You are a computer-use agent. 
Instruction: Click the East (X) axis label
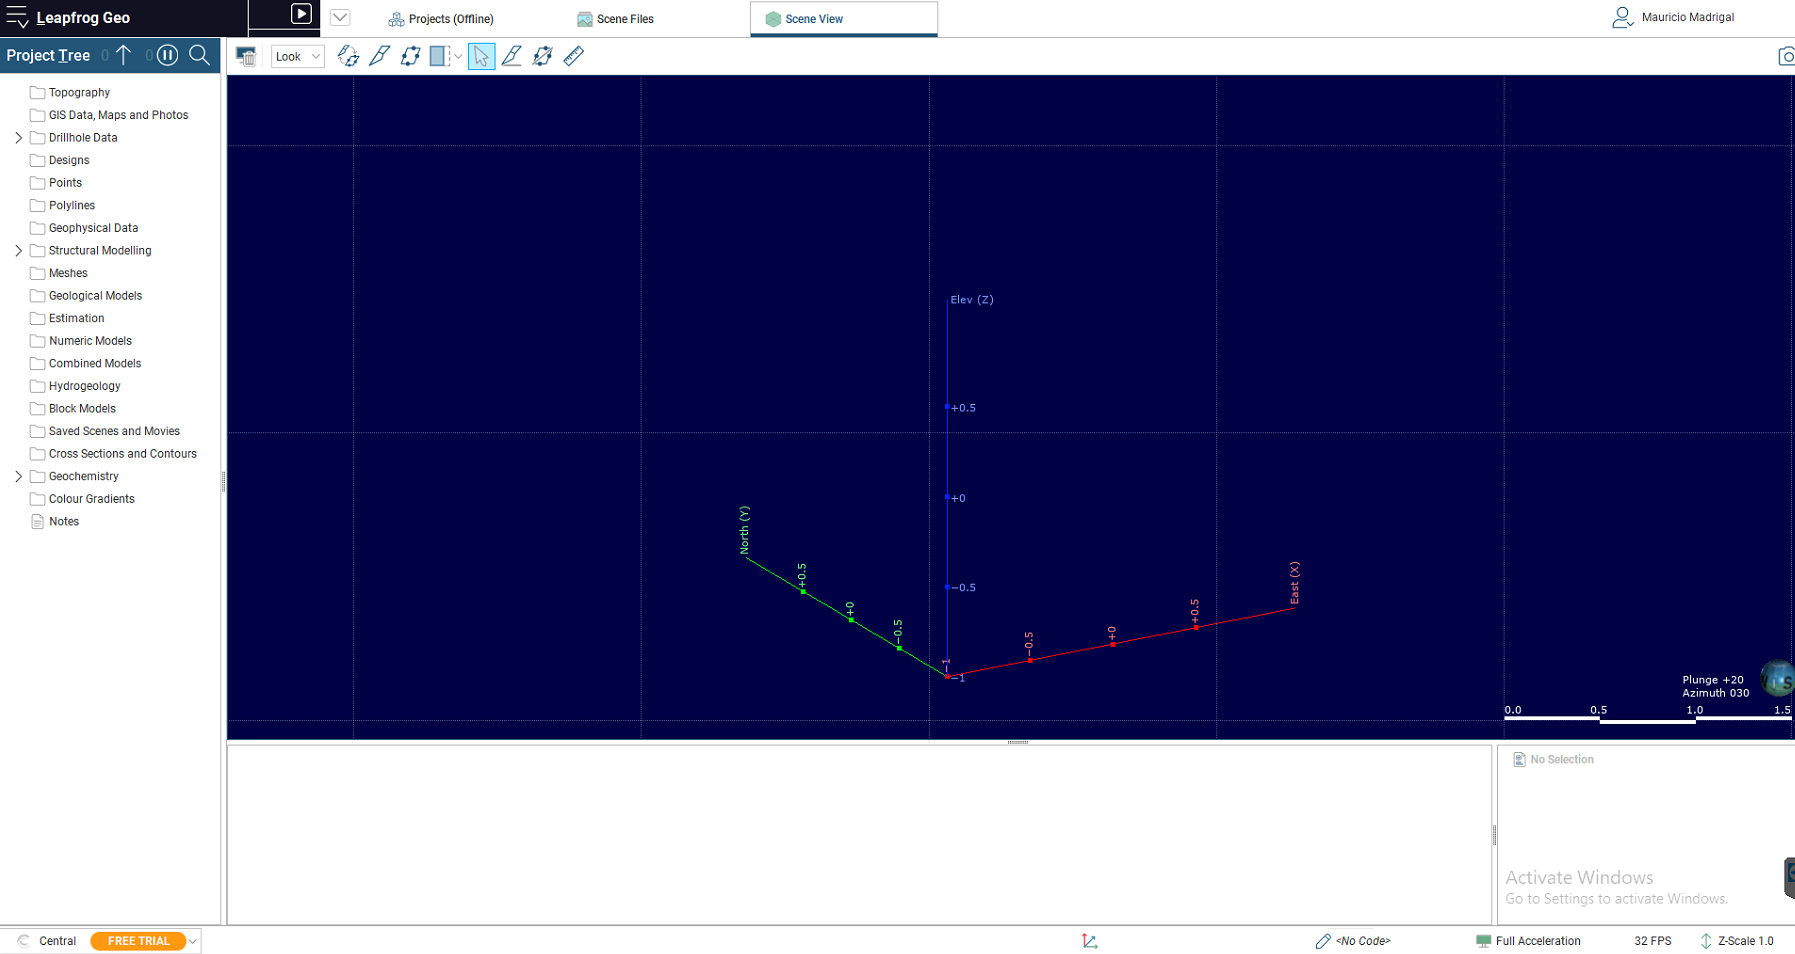(1294, 583)
